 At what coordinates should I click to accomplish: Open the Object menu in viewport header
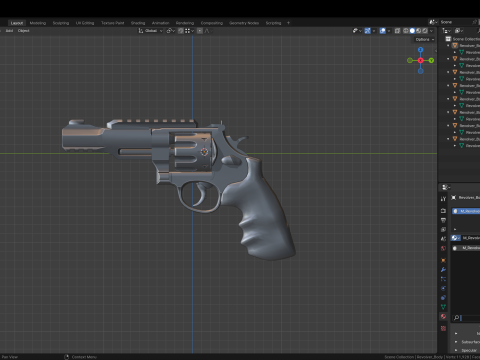pyautogui.click(x=23, y=31)
